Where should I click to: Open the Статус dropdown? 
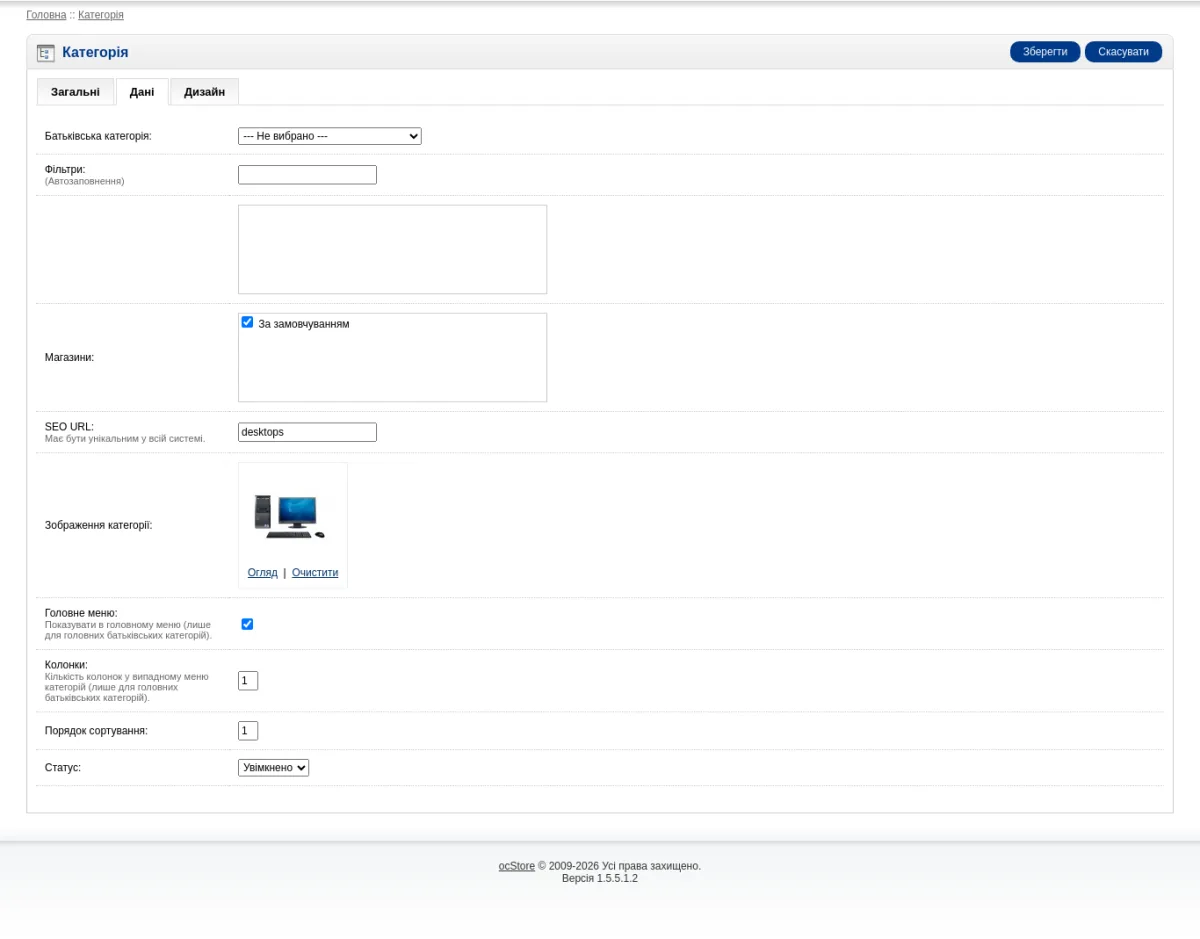click(x=273, y=768)
